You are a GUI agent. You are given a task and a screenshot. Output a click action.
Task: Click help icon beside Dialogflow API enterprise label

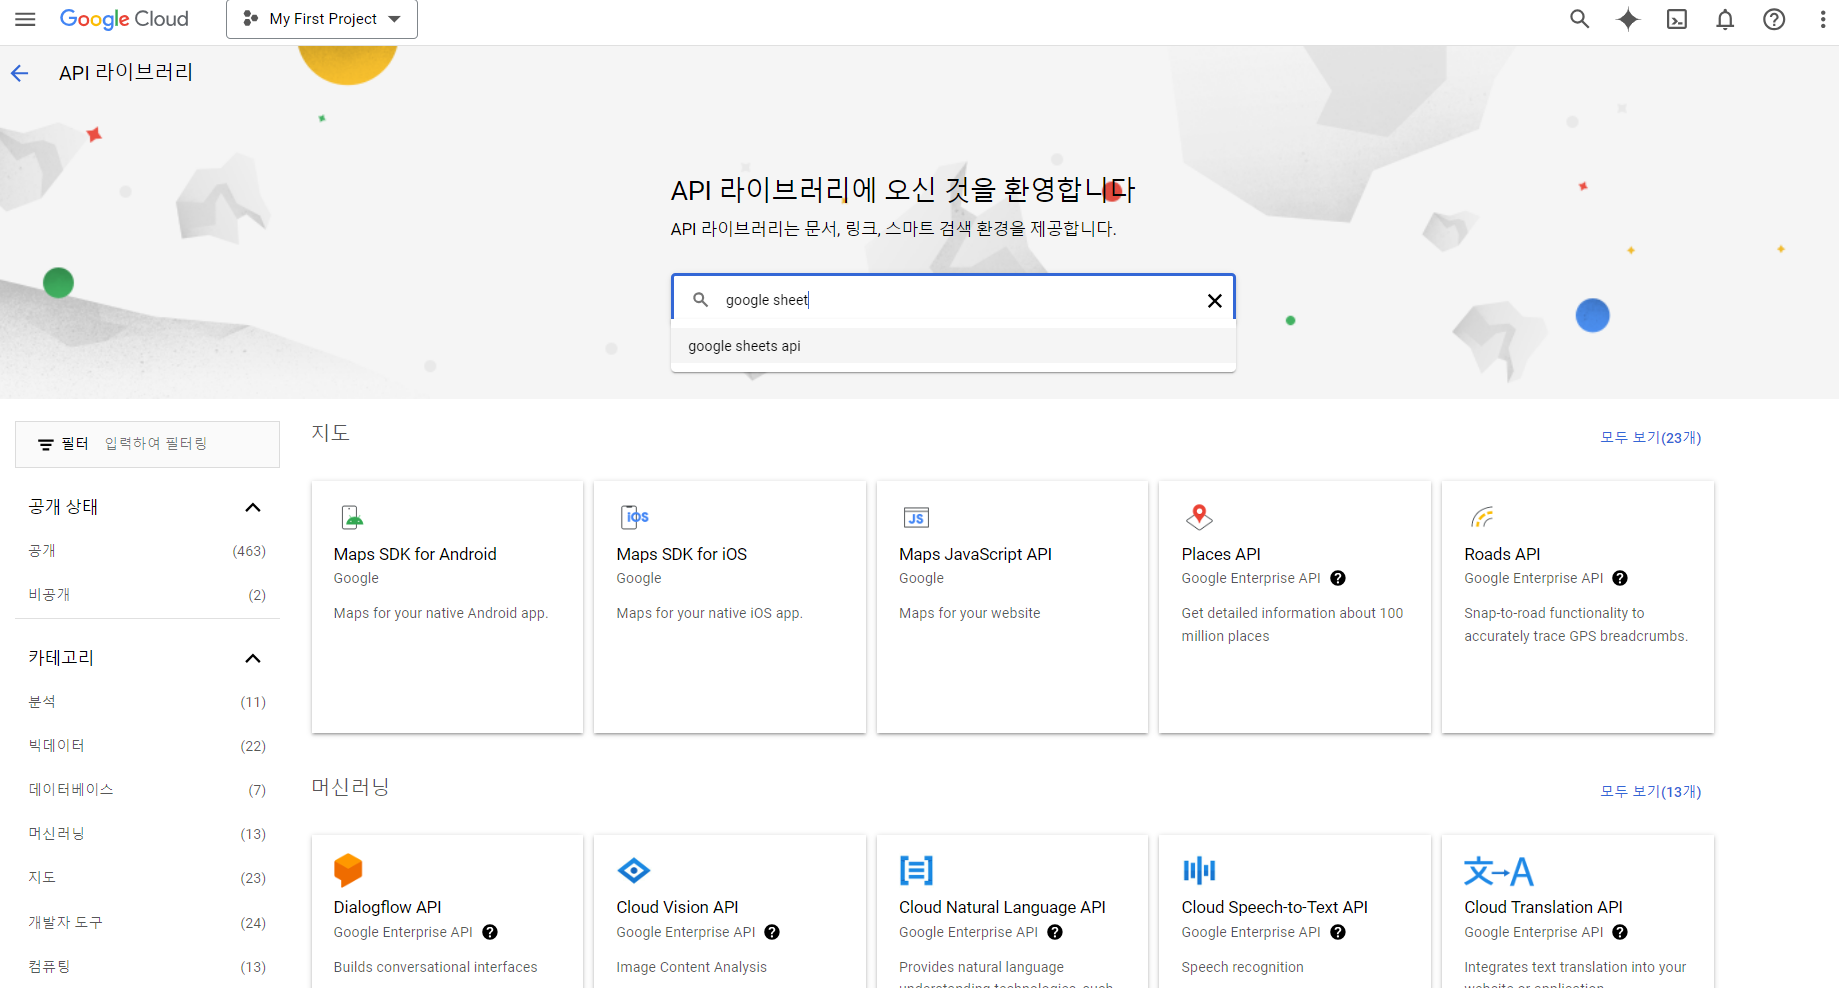coord(490,932)
